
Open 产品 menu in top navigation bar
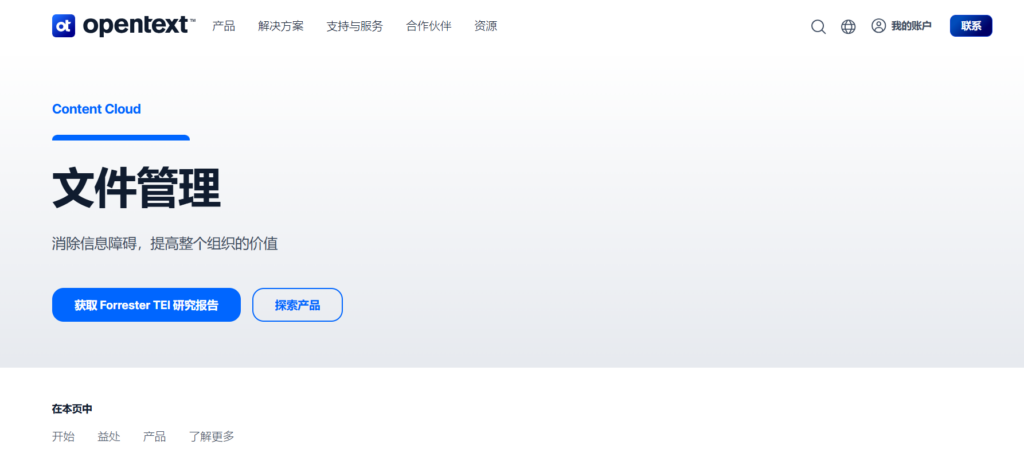(x=224, y=26)
